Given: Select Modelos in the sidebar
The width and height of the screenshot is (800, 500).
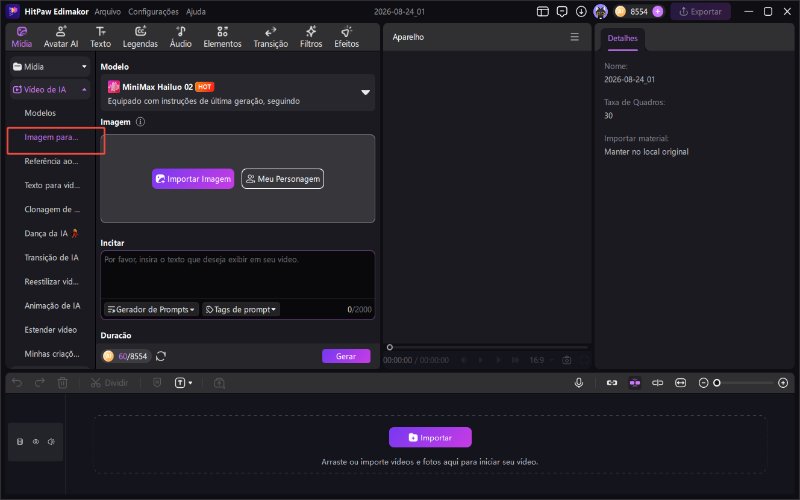Looking at the screenshot, I should (x=40, y=113).
